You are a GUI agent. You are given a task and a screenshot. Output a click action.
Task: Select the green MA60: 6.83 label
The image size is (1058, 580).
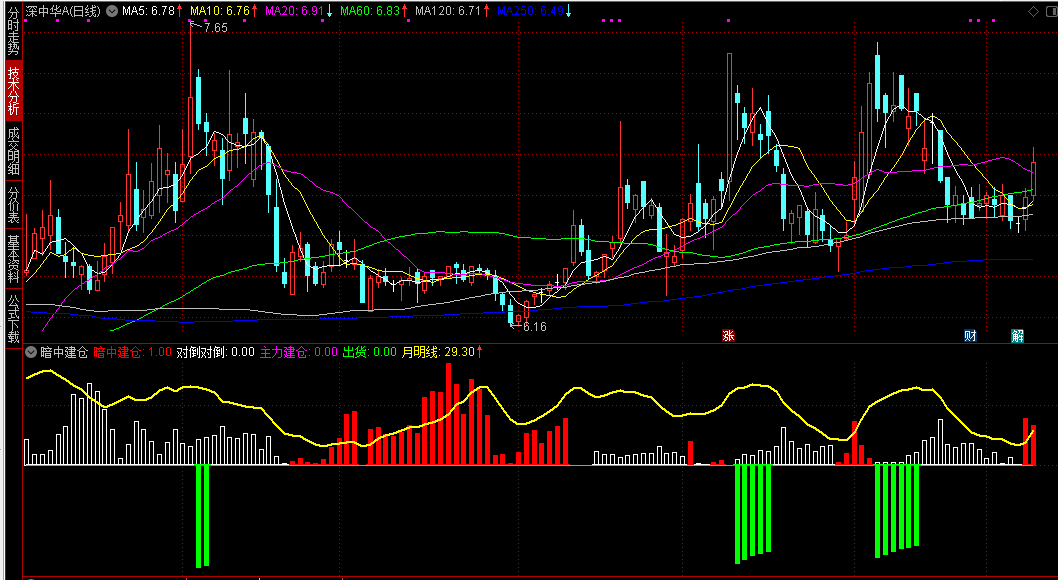pyautogui.click(x=370, y=11)
